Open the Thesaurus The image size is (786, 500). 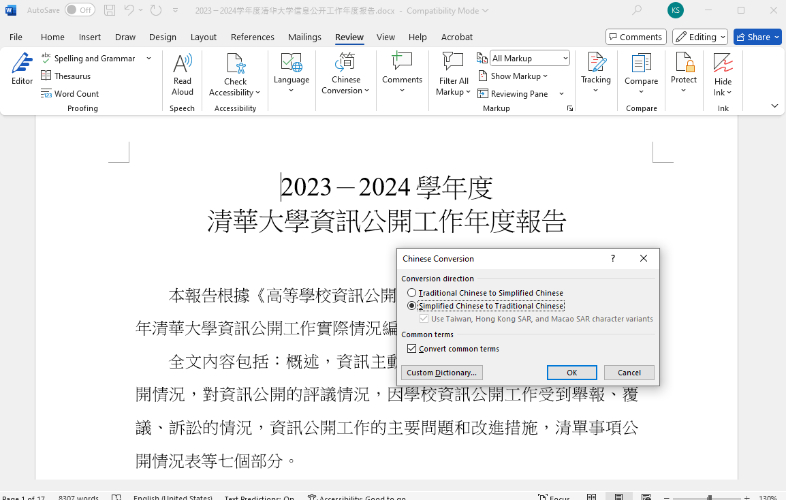66,76
